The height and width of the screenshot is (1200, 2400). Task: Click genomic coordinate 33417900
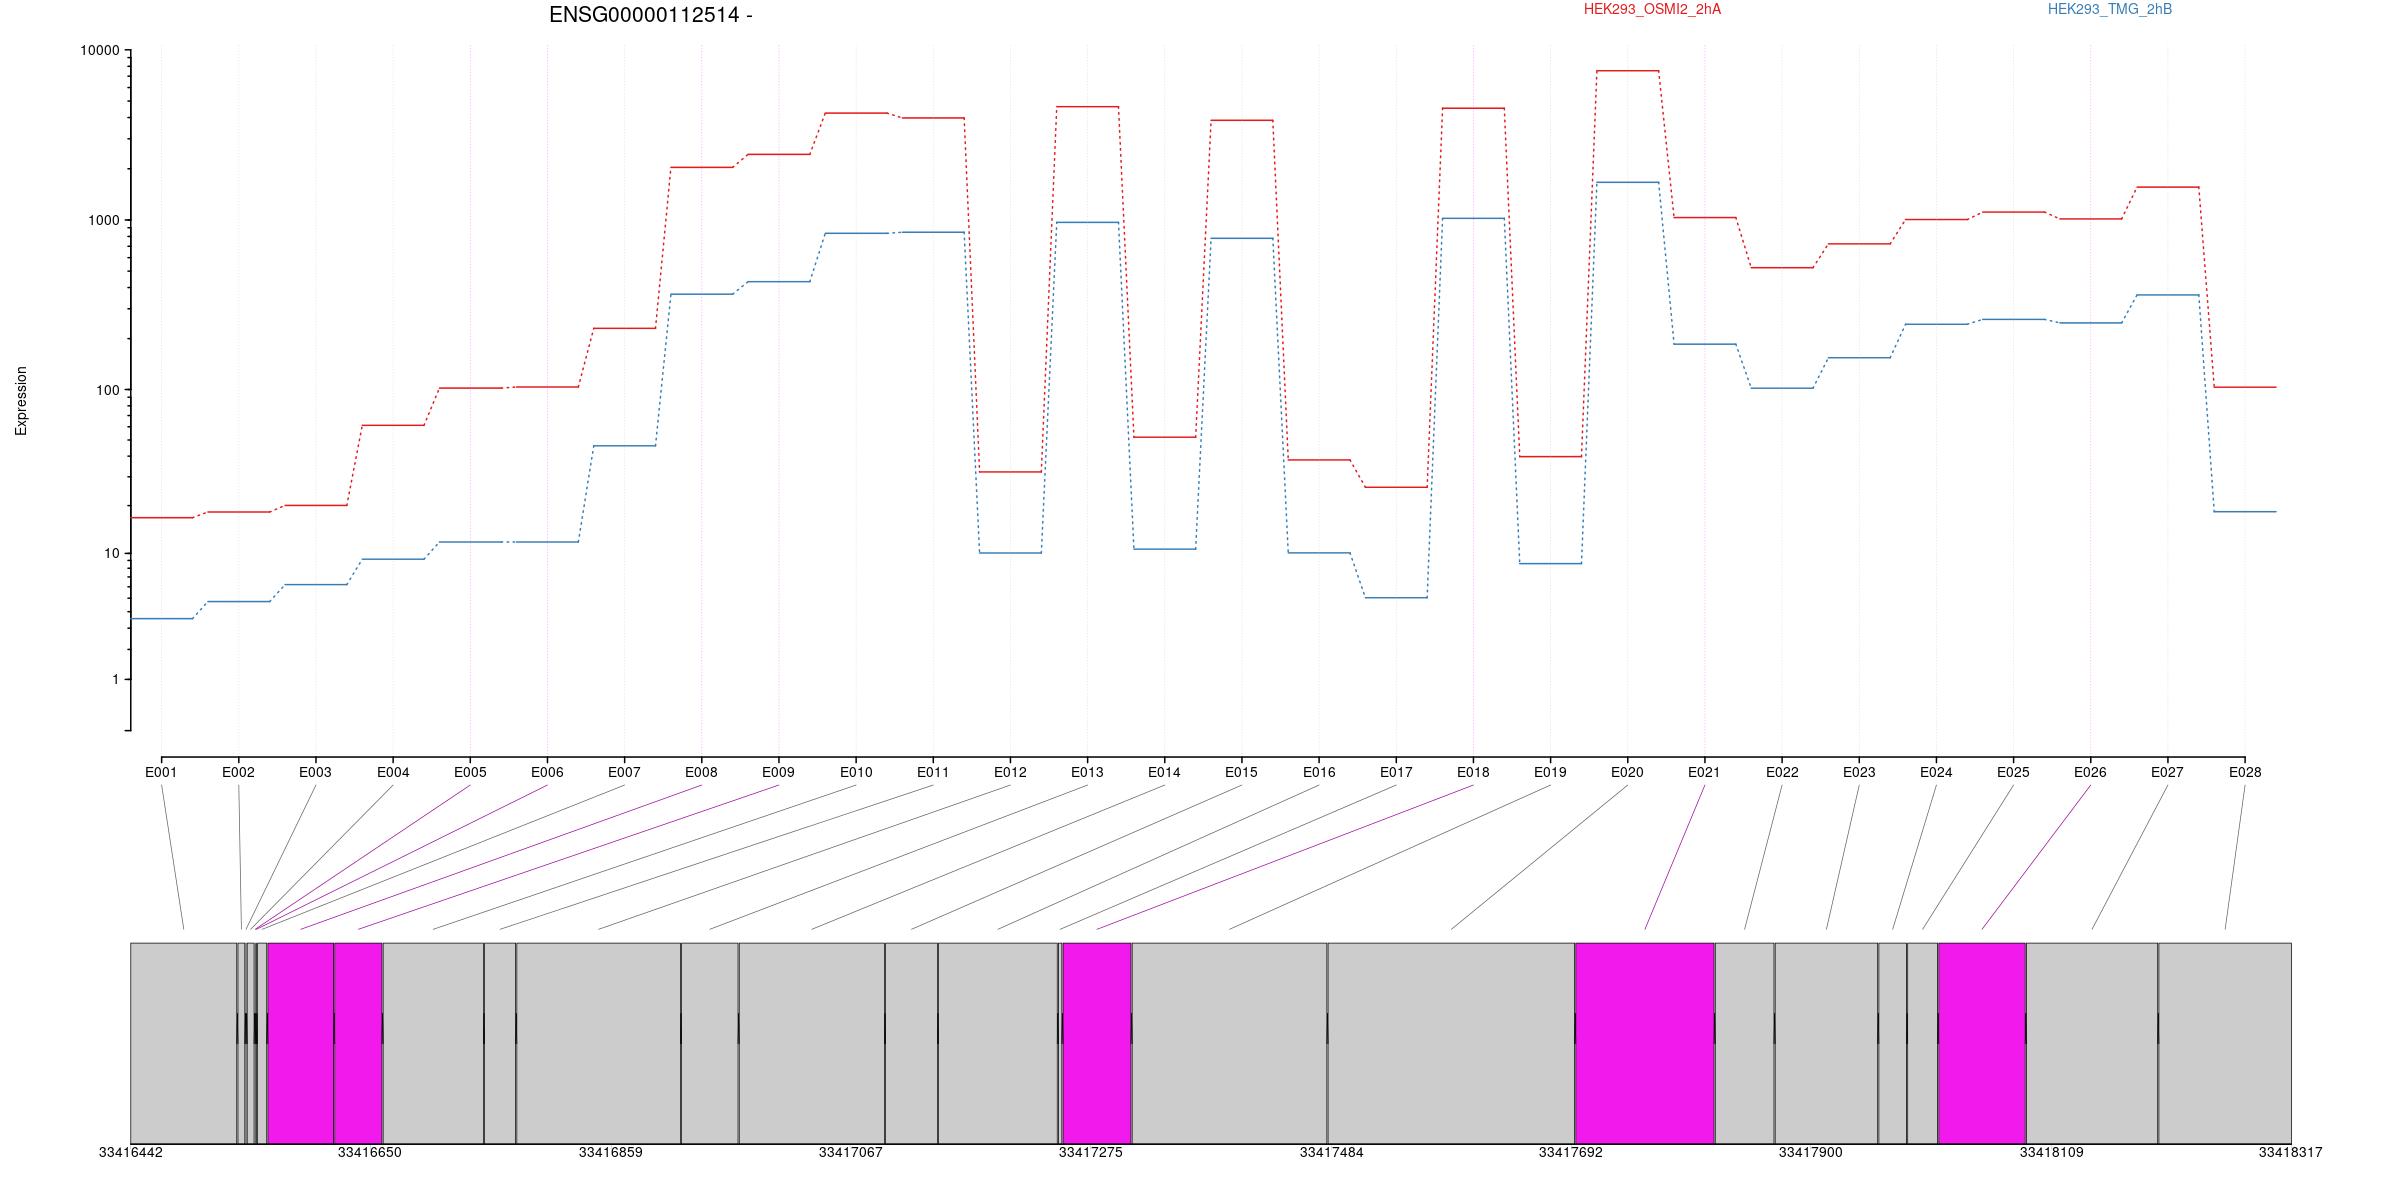tap(1811, 1152)
